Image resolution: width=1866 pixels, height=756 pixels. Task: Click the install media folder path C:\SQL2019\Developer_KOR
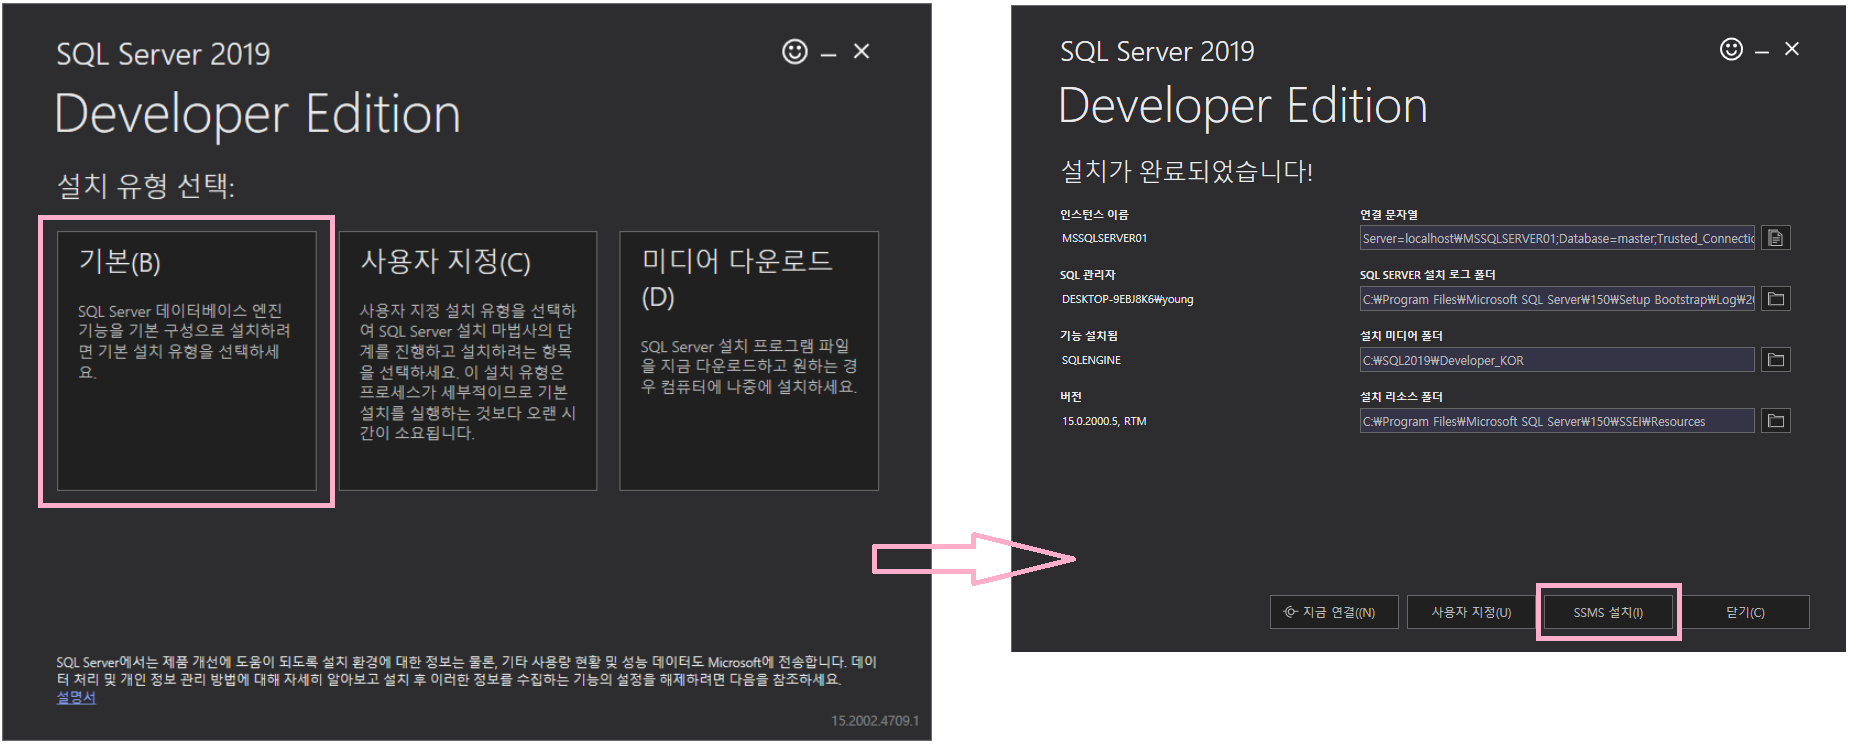(x=1557, y=360)
